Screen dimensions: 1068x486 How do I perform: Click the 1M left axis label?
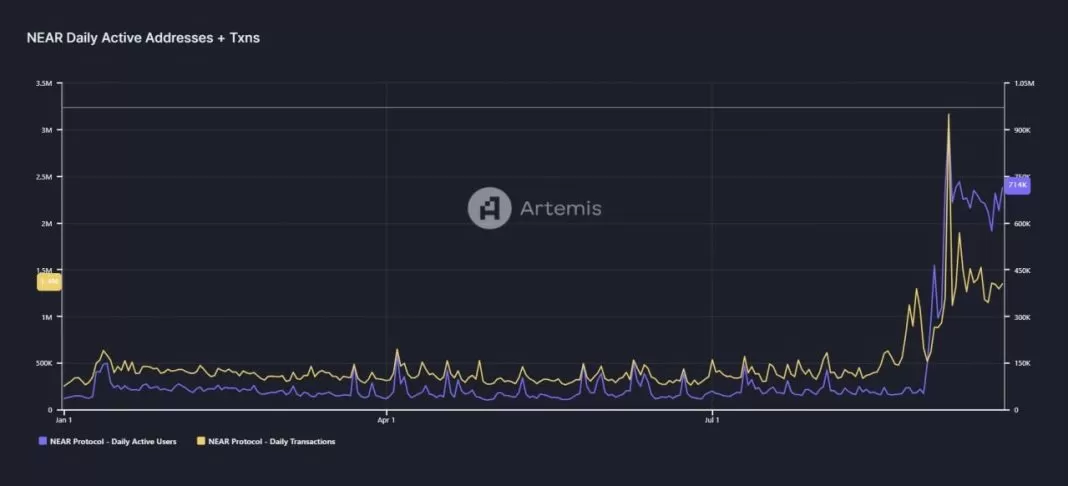46,317
